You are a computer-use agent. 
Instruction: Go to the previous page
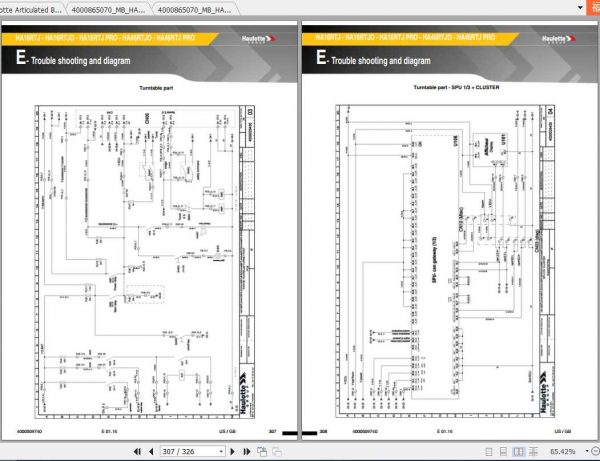(x=151, y=452)
